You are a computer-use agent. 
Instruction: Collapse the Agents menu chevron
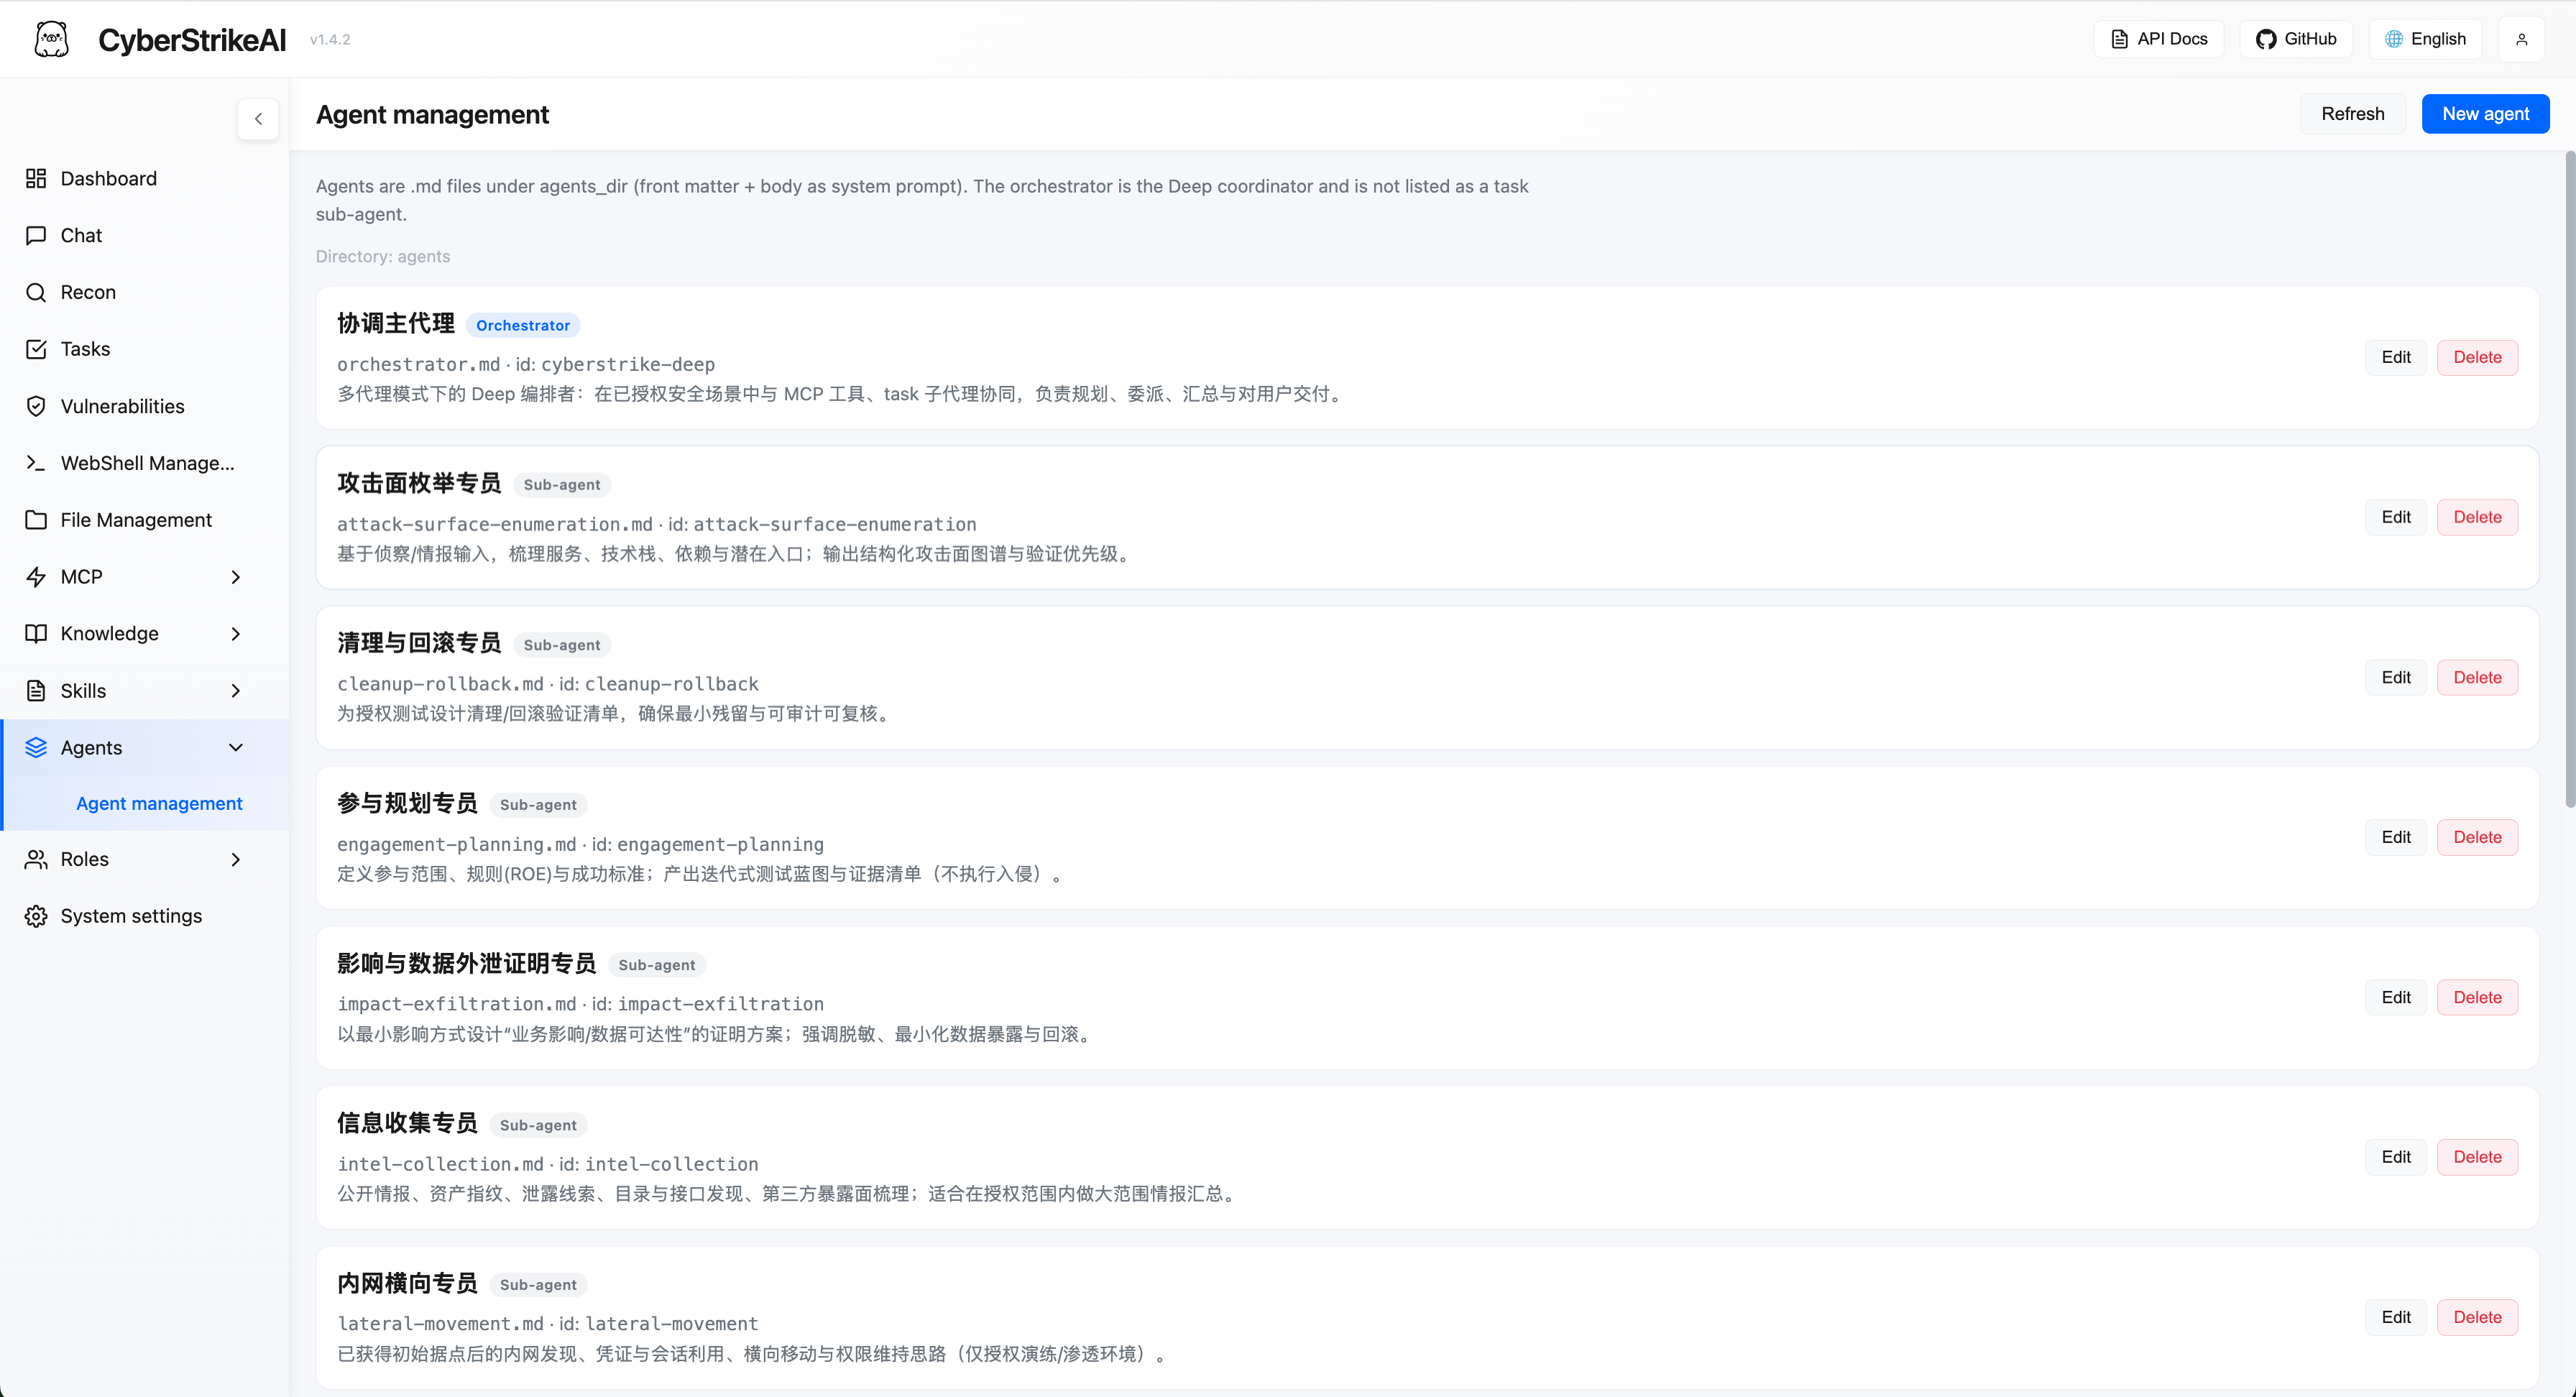coord(236,748)
